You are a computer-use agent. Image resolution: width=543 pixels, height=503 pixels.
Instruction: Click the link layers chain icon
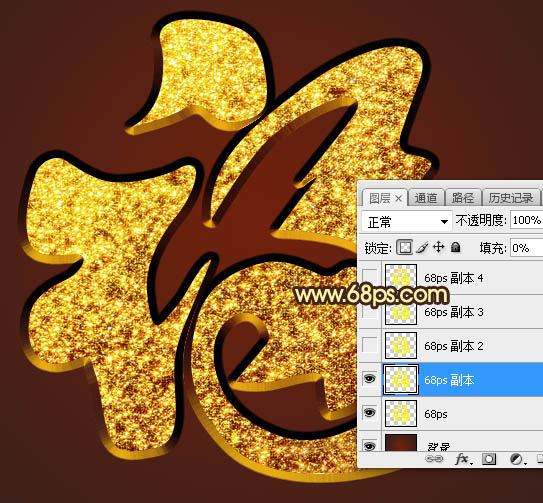[x=434, y=459]
